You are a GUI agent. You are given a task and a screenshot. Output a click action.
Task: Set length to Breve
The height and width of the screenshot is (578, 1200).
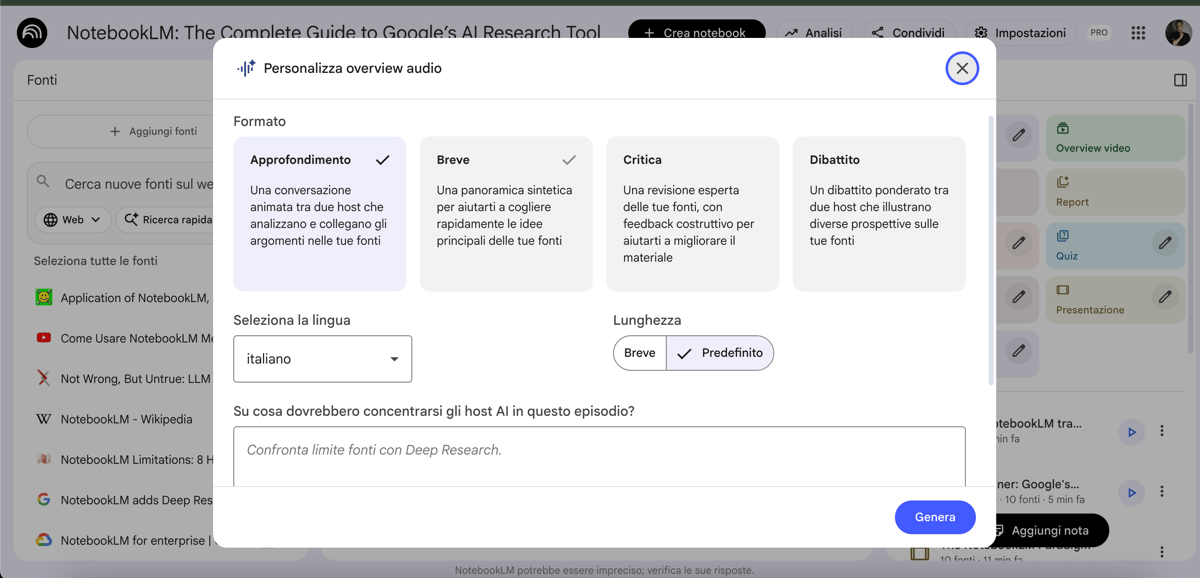pyautogui.click(x=640, y=353)
